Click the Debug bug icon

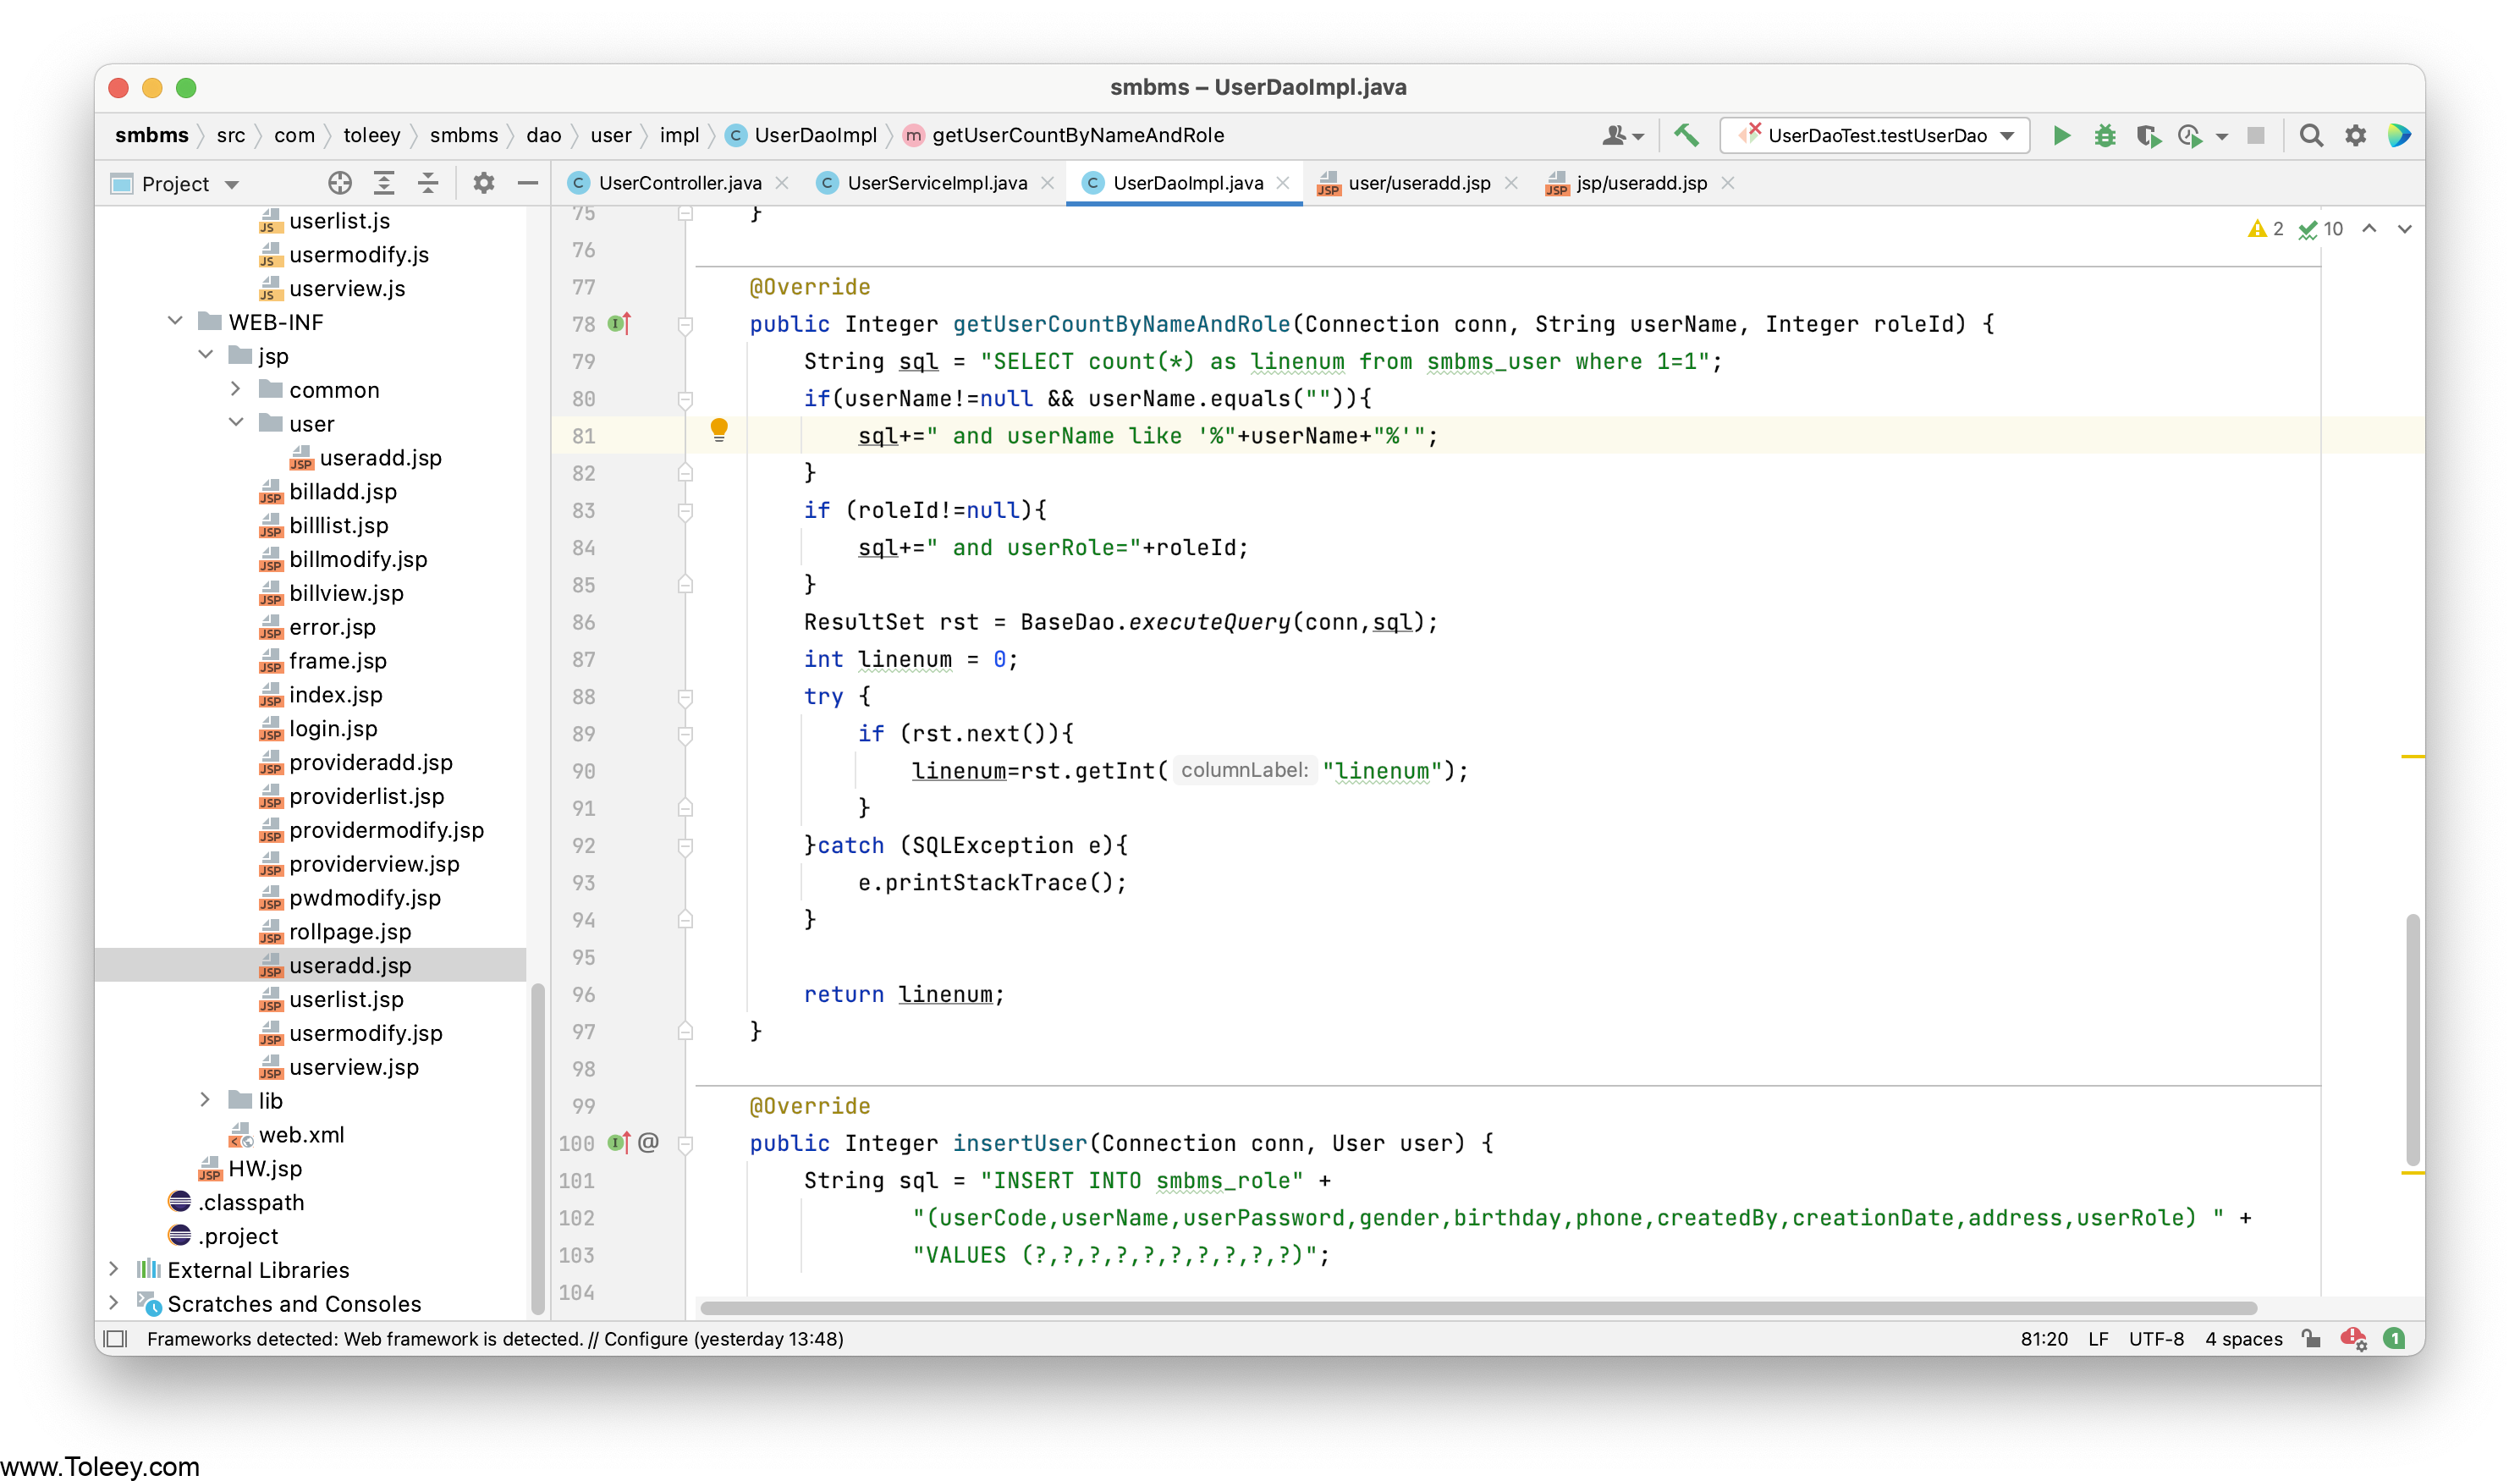coord(2104,135)
